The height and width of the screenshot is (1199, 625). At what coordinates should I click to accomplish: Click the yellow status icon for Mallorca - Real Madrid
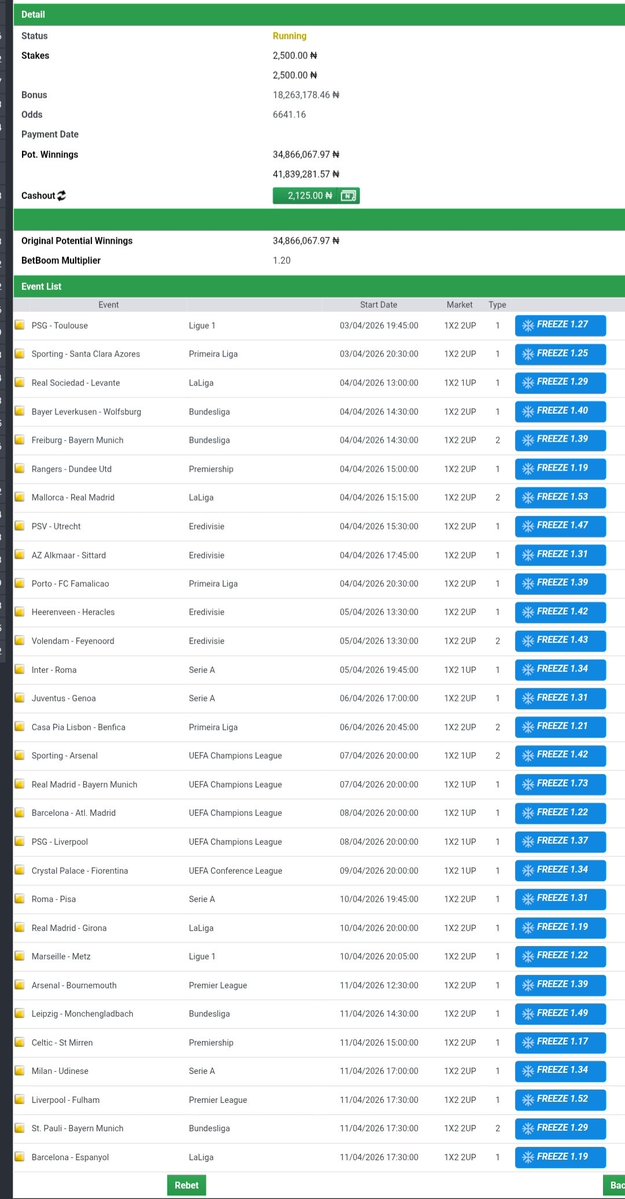pos(20,498)
